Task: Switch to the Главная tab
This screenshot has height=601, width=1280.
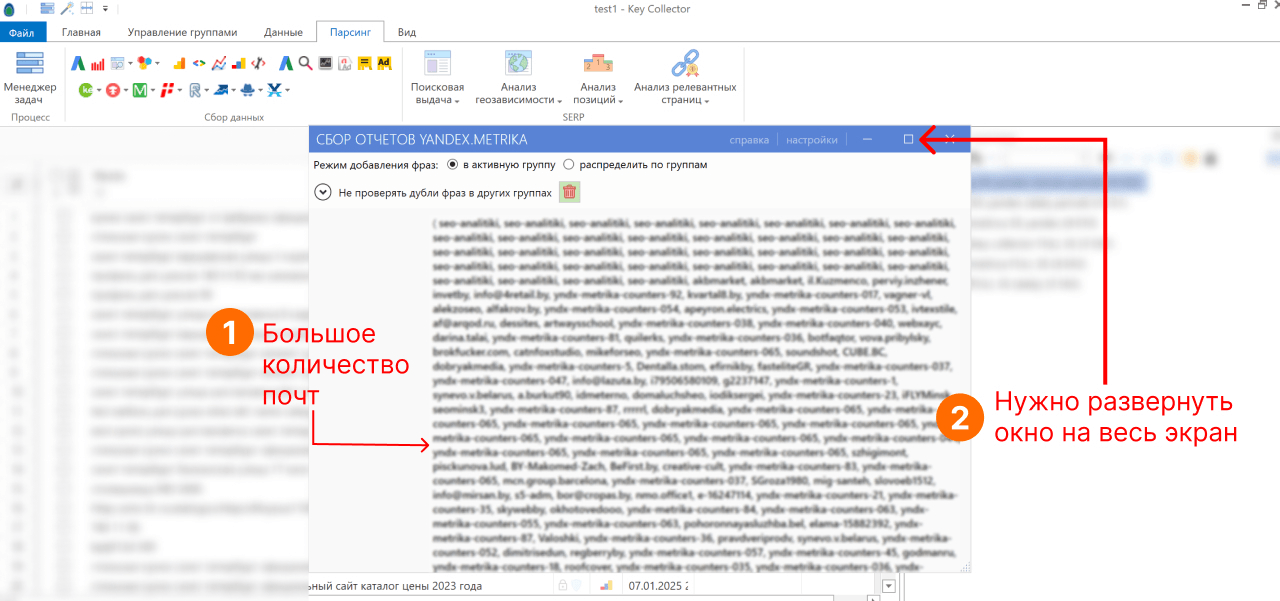Action: click(x=81, y=32)
